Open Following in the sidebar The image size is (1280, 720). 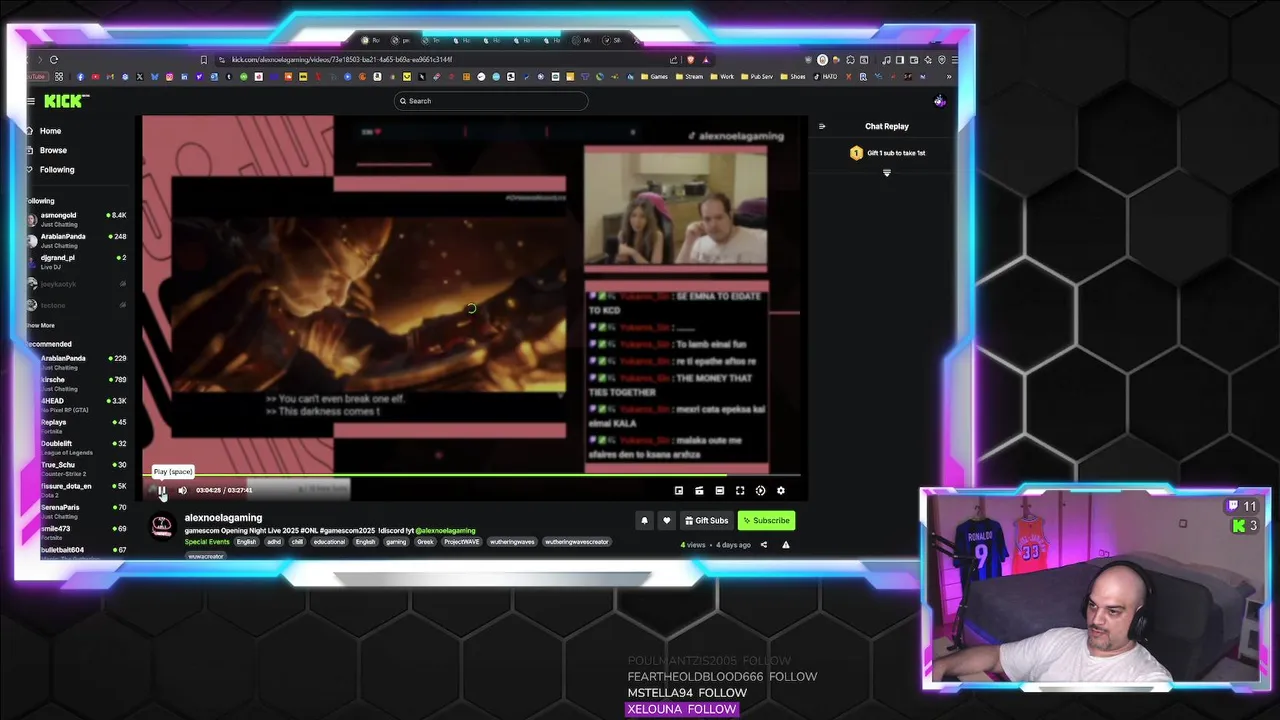(57, 169)
